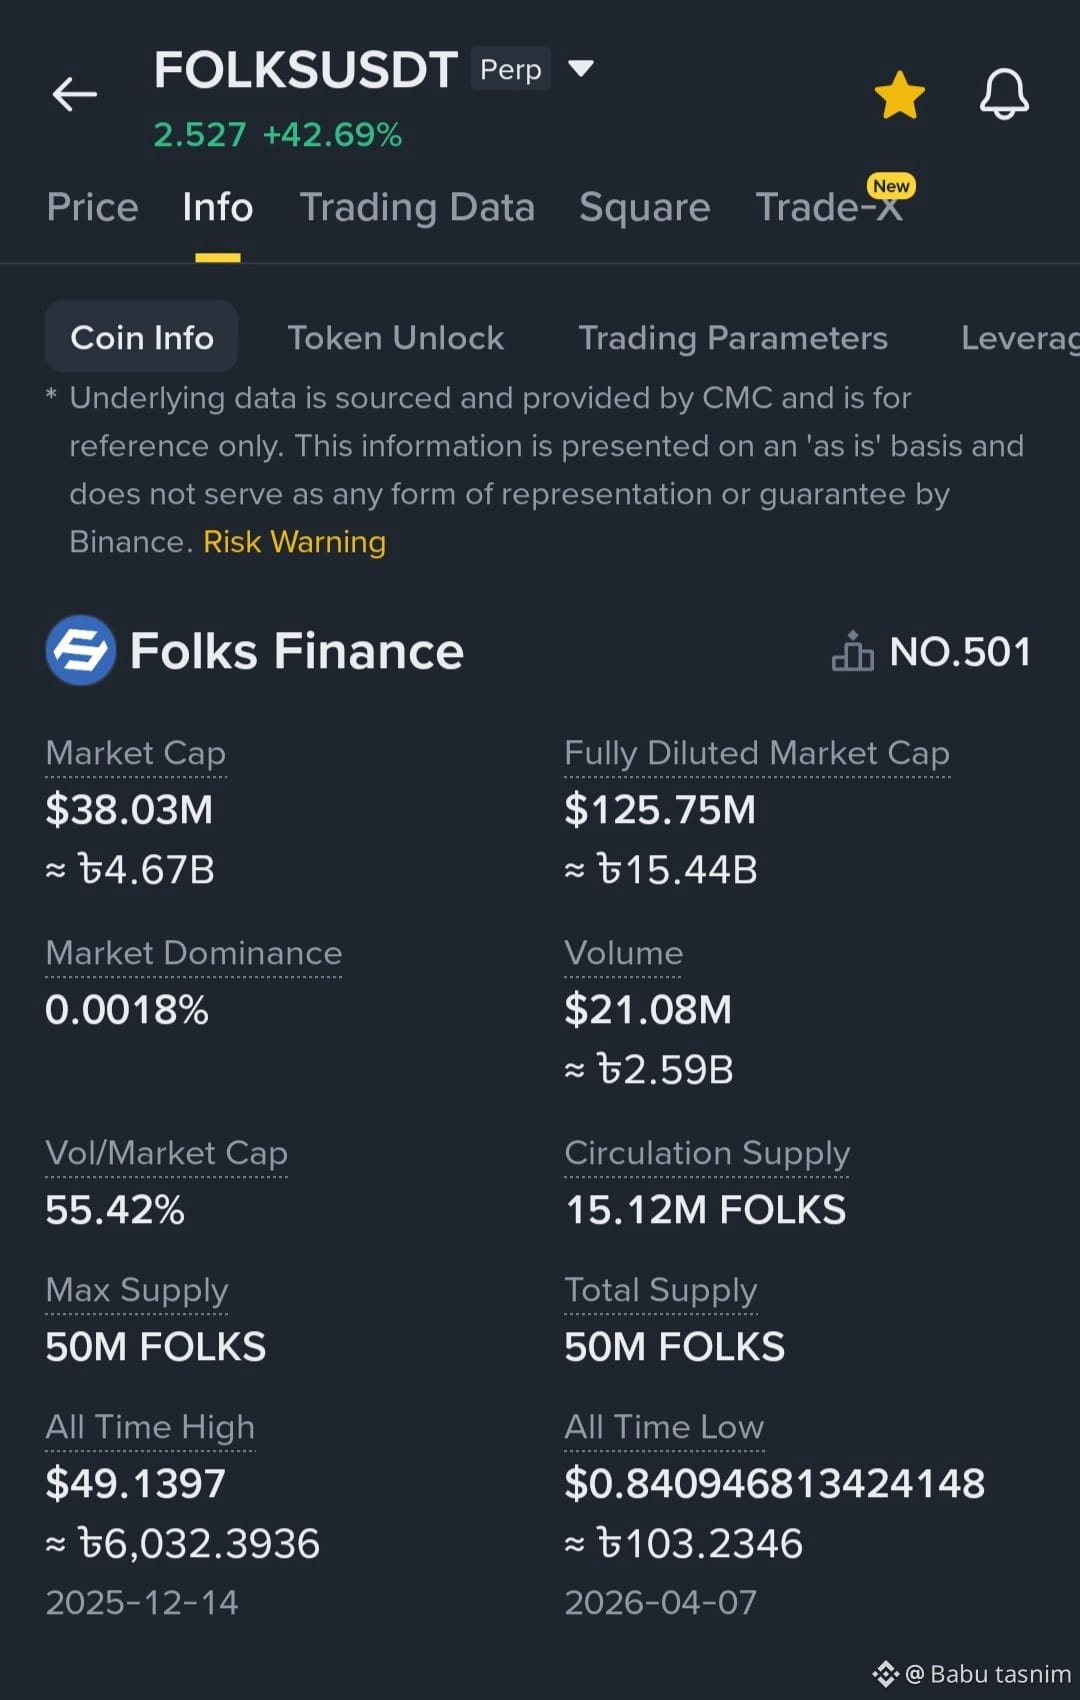Tap the back arrow icon
The width and height of the screenshot is (1080, 1700).
(75, 95)
